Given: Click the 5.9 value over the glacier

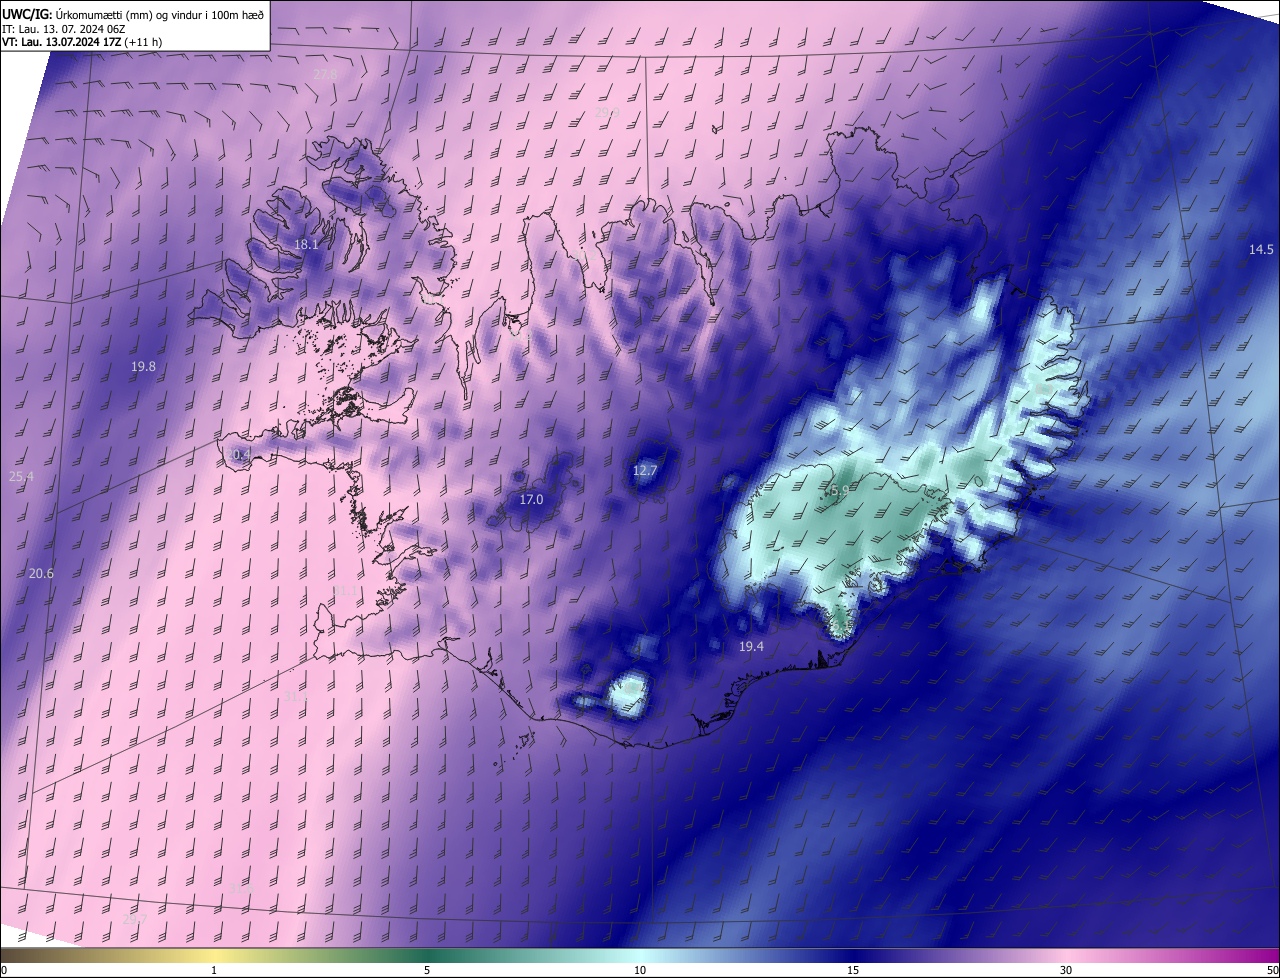Looking at the screenshot, I should pos(840,491).
